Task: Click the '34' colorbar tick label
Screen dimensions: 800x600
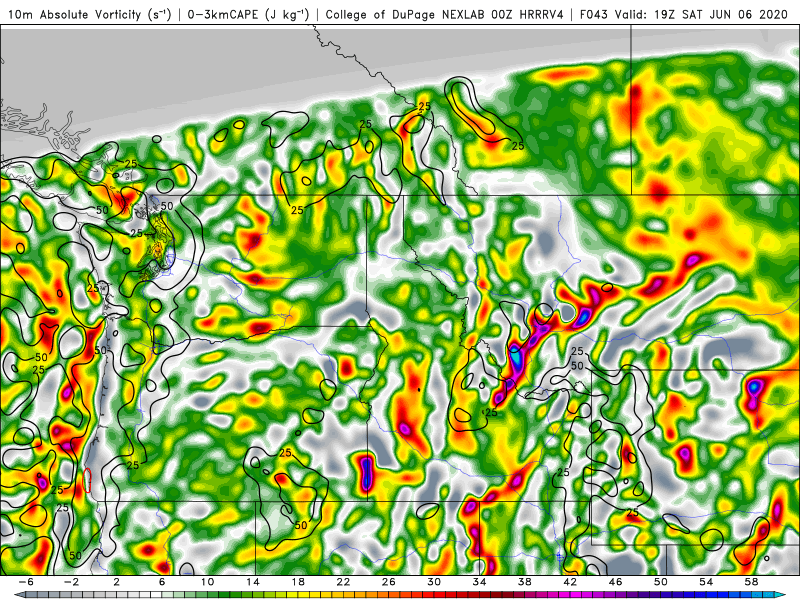Action: pyautogui.click(x=480, y=582)
